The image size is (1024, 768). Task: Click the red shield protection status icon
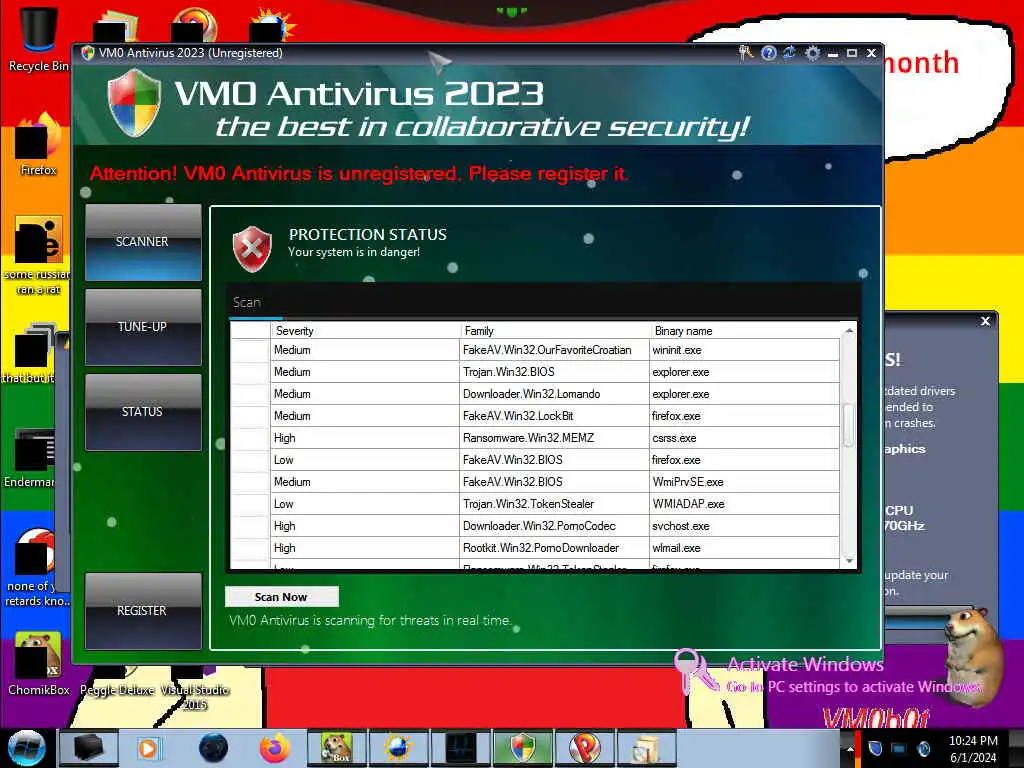(251, 248)
